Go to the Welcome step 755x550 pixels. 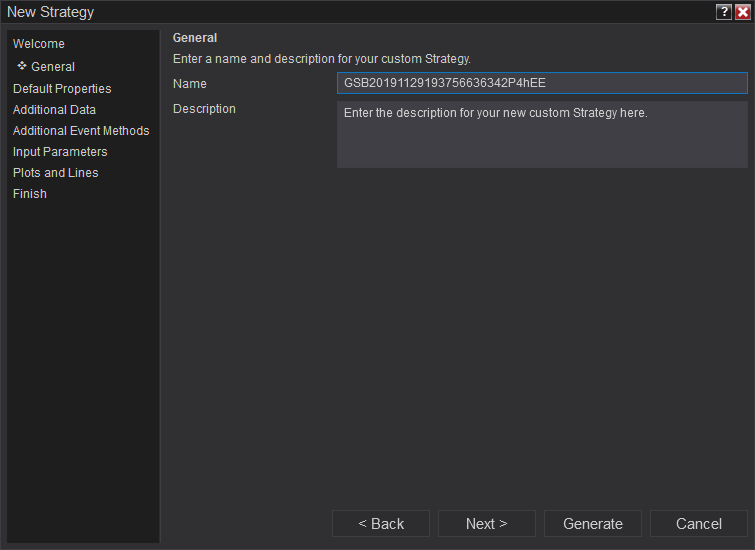39,44
